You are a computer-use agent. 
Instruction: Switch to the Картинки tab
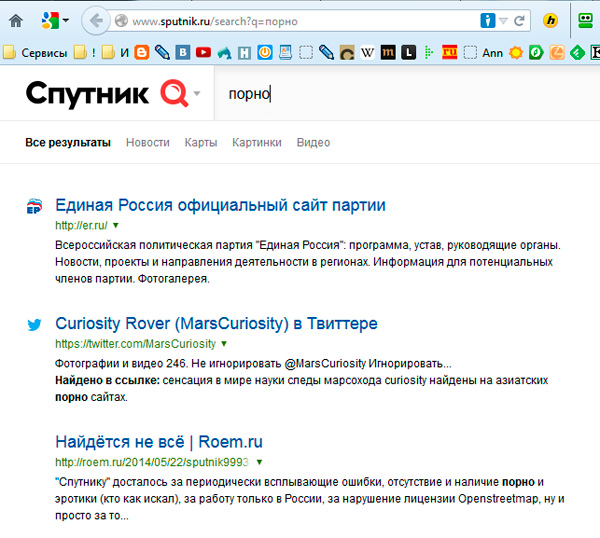pyautogui.click(x=256, y=143)
